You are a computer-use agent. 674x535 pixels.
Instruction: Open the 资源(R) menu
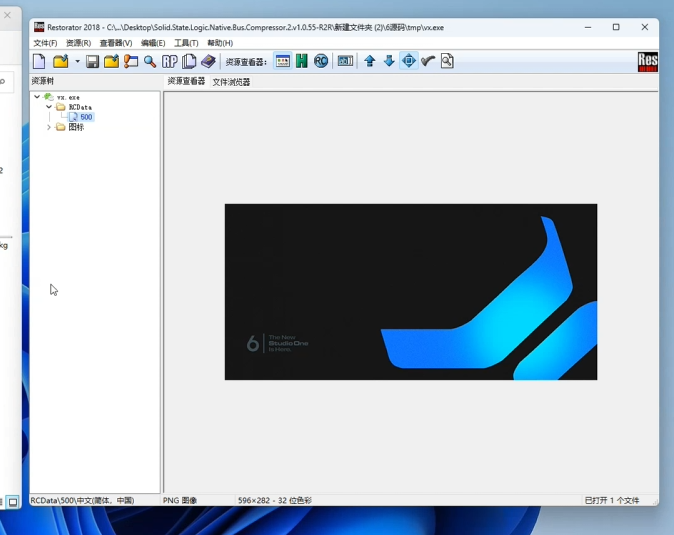click(x=78, y=43)
